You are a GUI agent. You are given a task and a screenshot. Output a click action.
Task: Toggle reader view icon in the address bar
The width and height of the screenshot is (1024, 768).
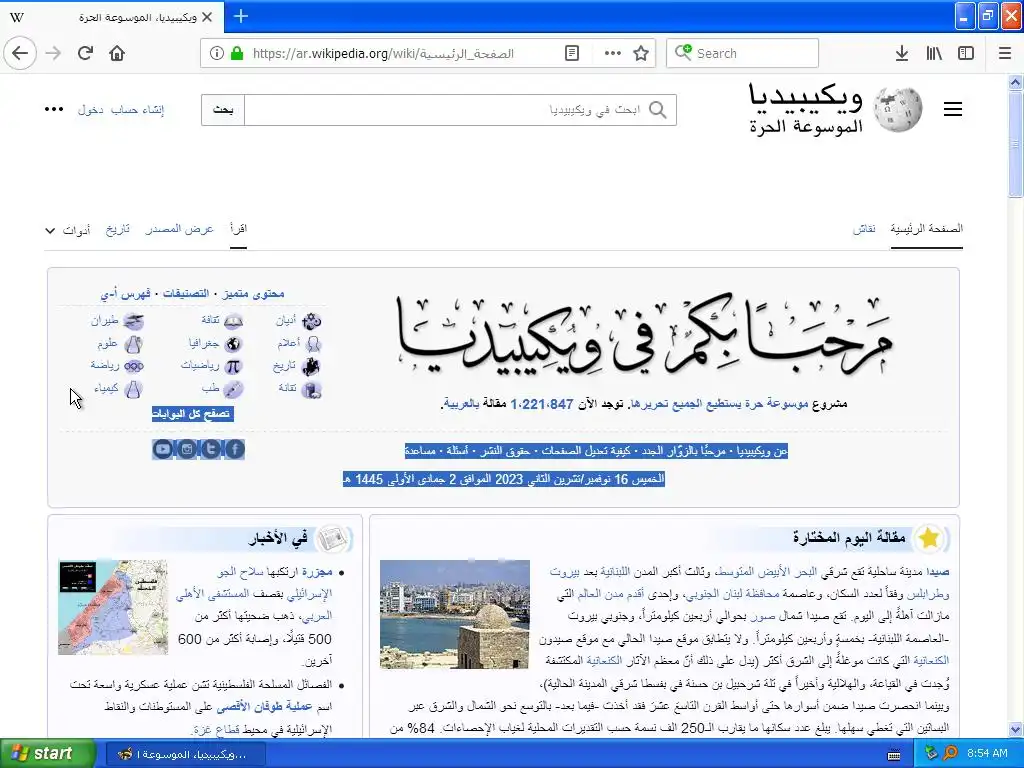[571, 53]
